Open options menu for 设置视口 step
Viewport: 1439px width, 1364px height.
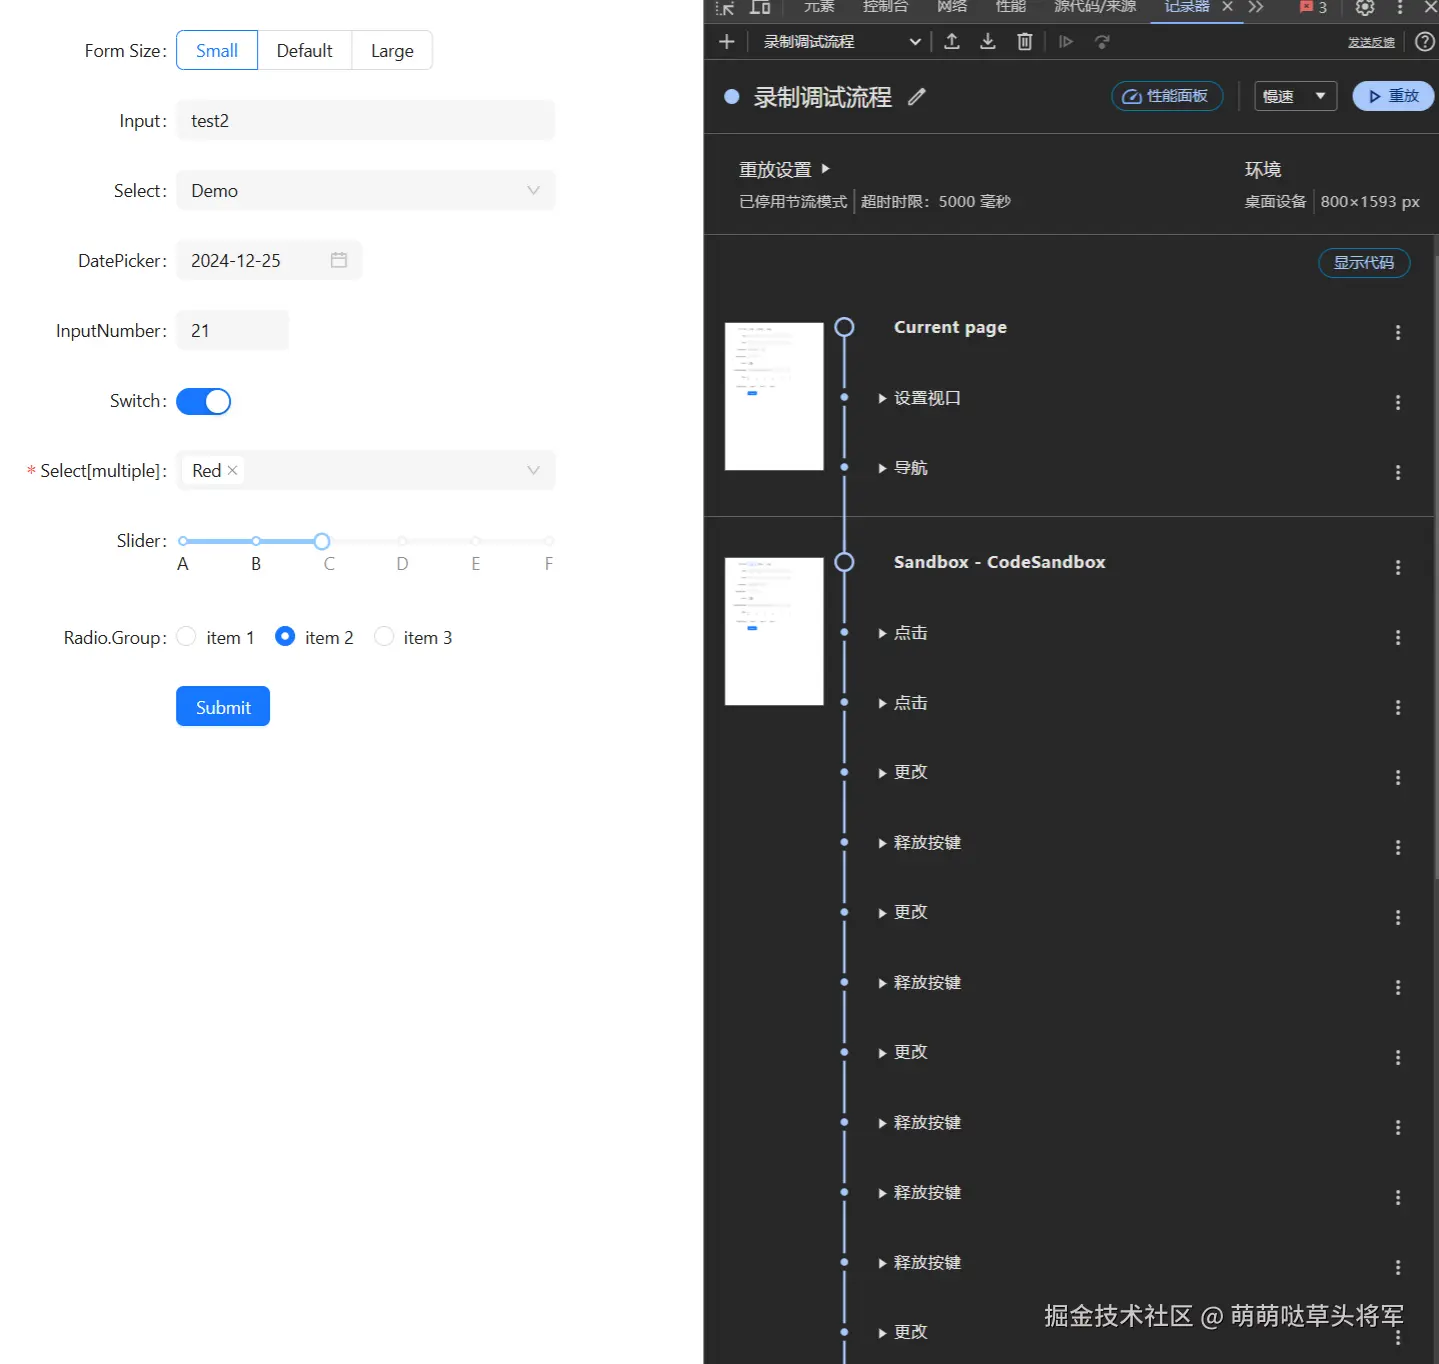click(x=1398, y=403)
